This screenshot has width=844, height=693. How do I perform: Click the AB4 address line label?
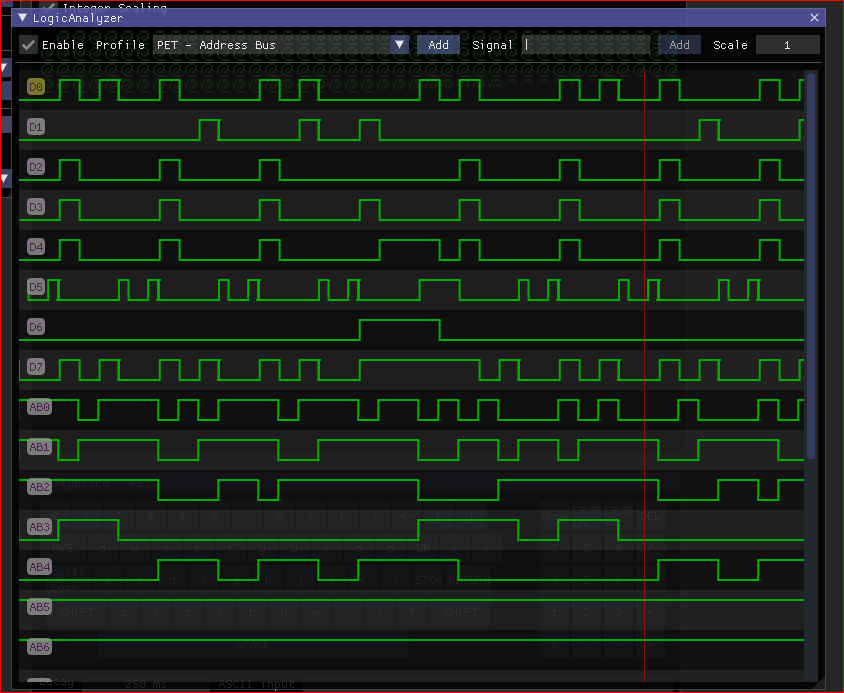tap(39, 567)
